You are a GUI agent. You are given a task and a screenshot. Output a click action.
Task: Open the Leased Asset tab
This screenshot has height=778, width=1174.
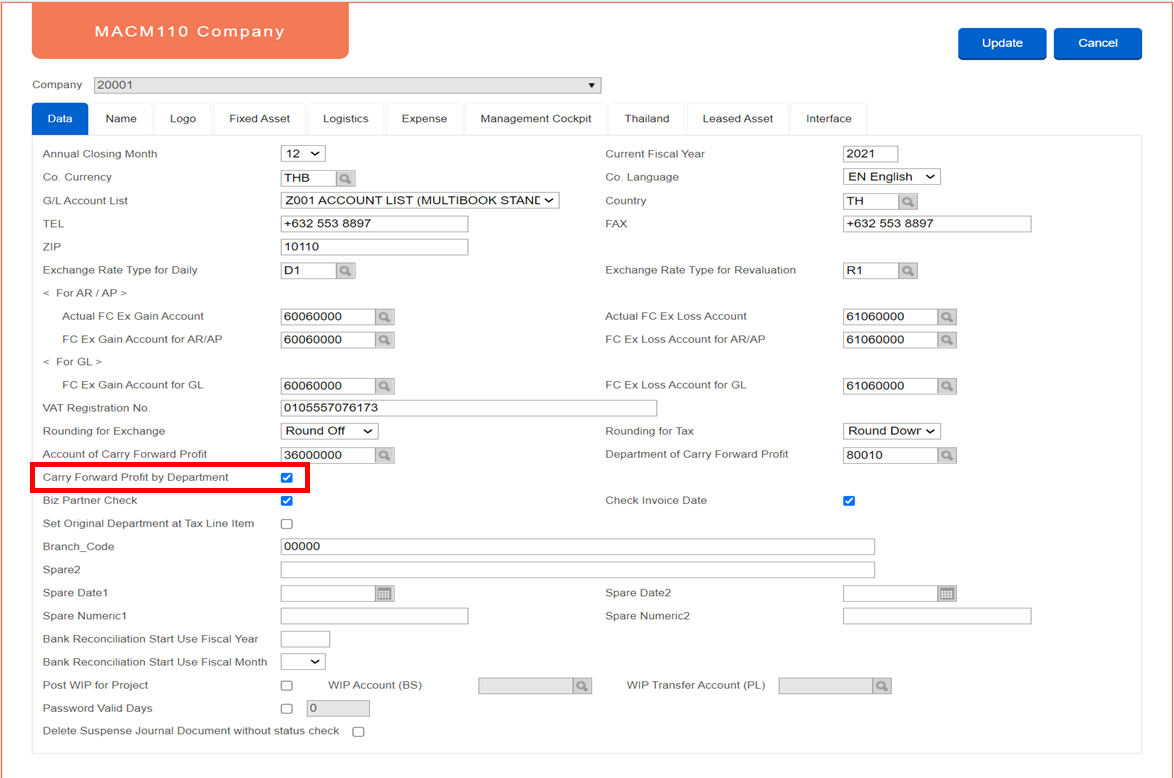[737, 119]
